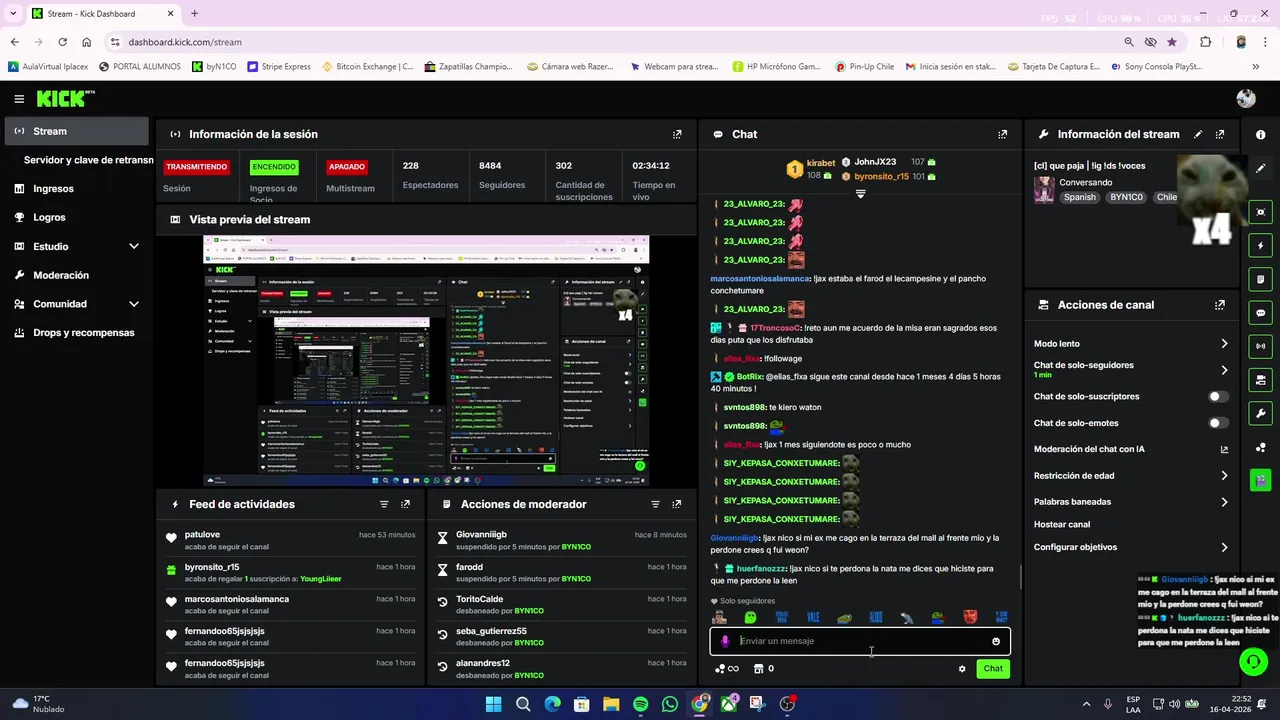Open the emoji picker in chat input
The image size is (1280, 720).
coord(996,641)
